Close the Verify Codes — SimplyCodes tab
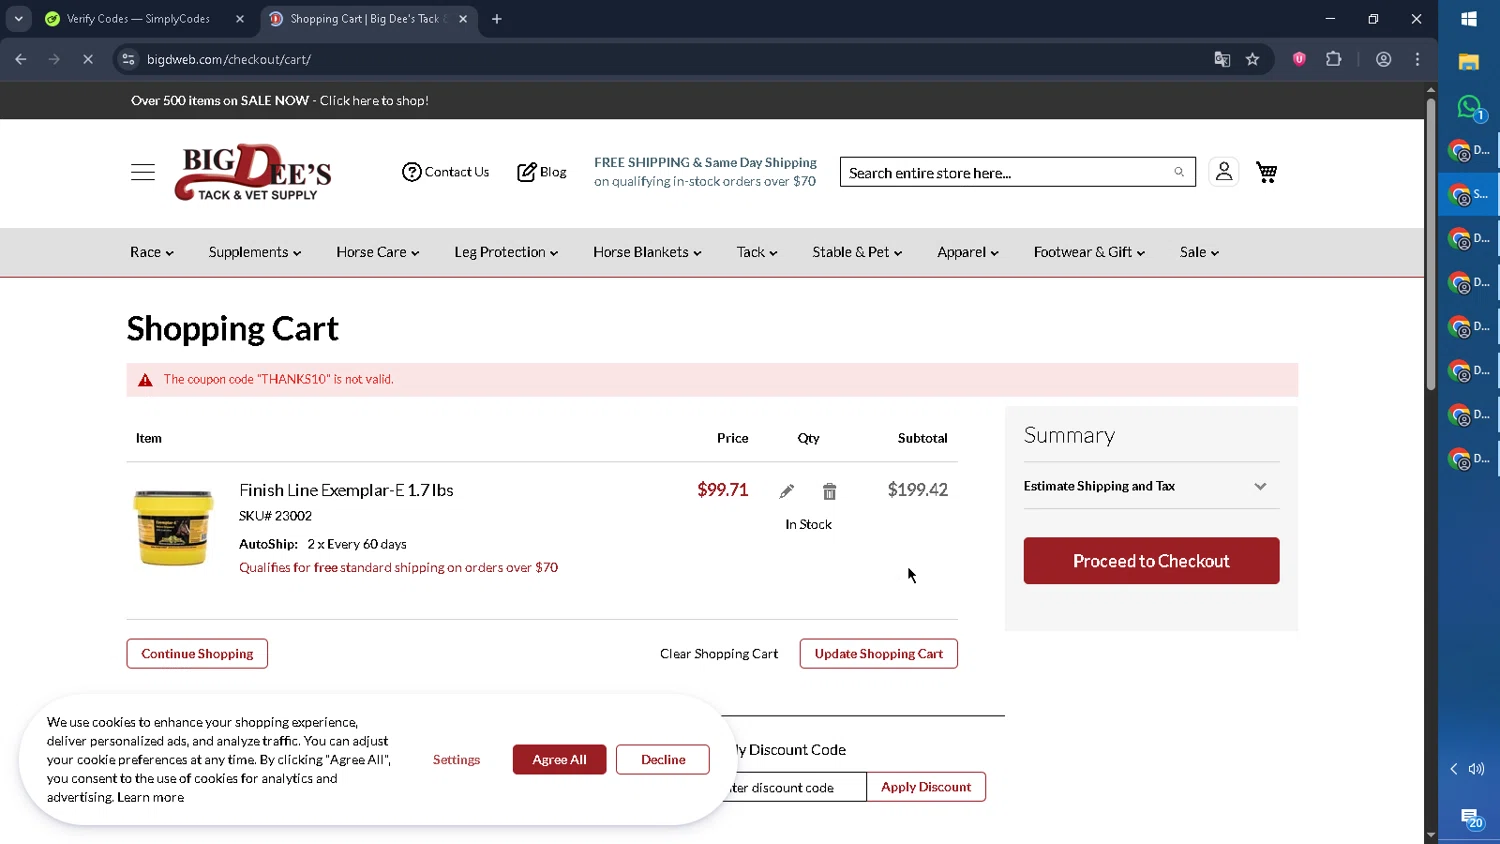The width and height of the screenshot is (1500, 844). coord(240,19)
